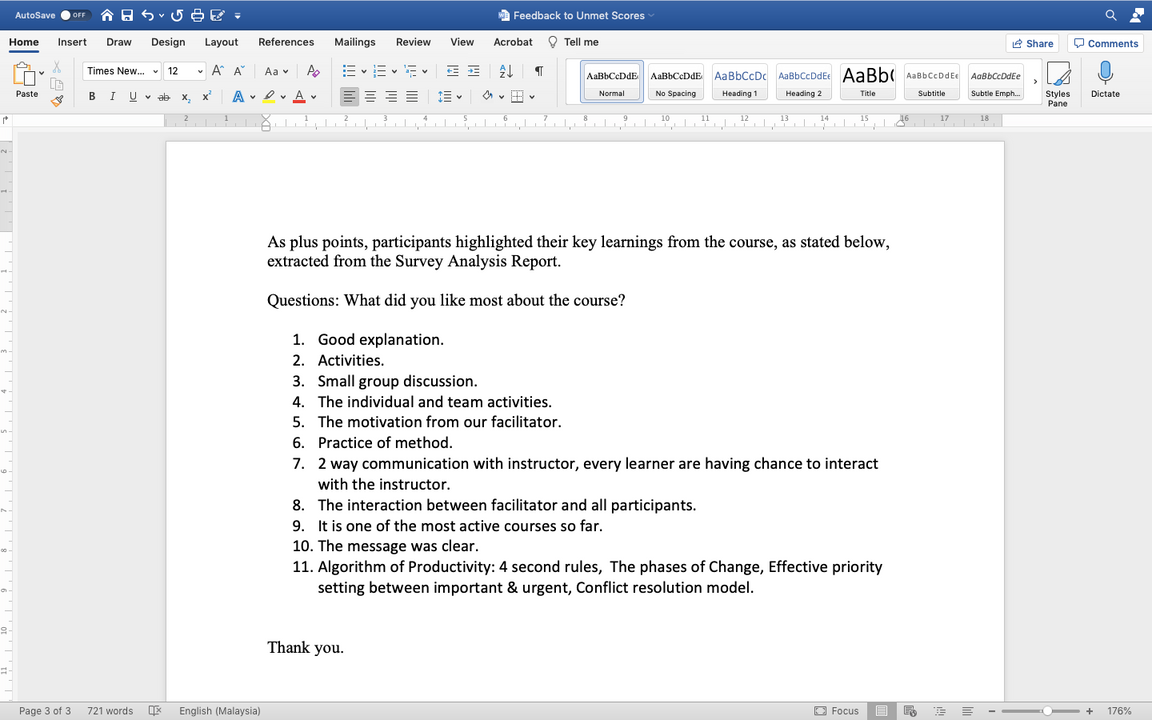Click the zoom slider in status bar
The height and width of the screenshot is (720, 1152).
[x=1046, y=711]
